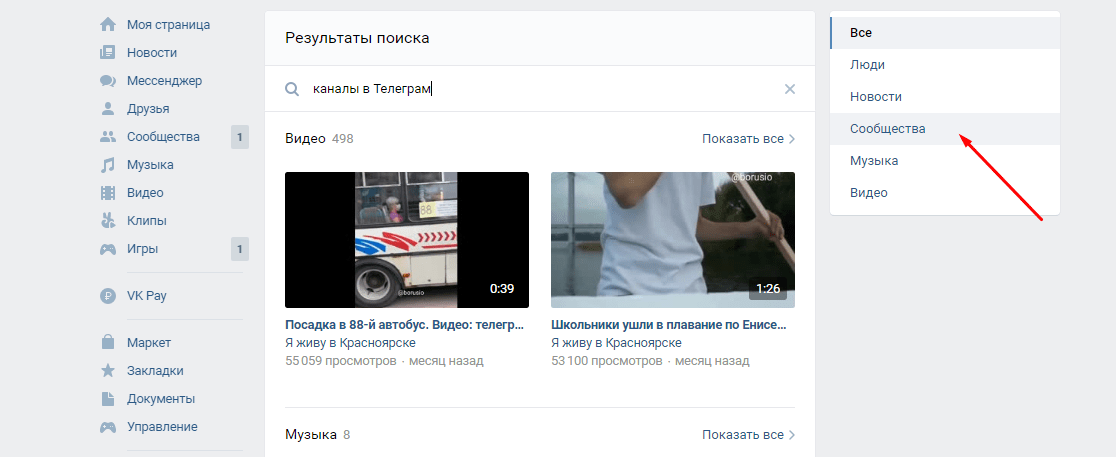Screen dimensions: 1116x457
Task: Click the home icon beside Моя страница
Action: coord(108,24)
